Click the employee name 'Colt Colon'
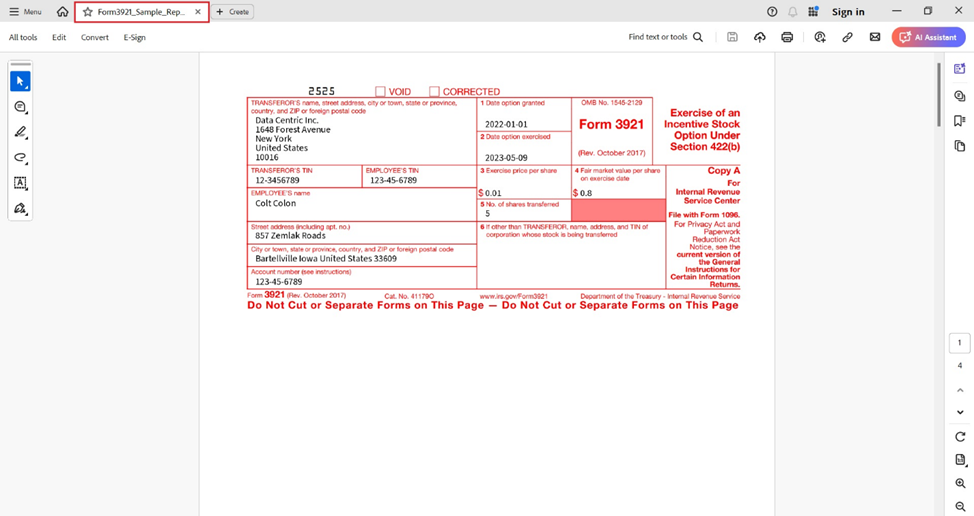 (275, 203)
